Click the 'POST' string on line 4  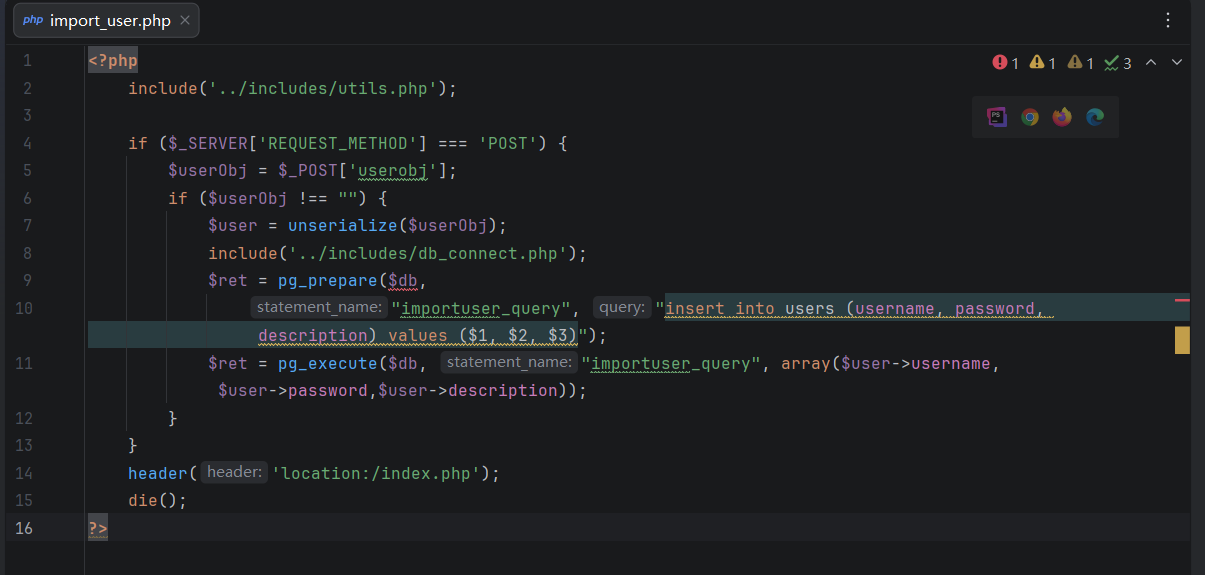tap(508, 143)
